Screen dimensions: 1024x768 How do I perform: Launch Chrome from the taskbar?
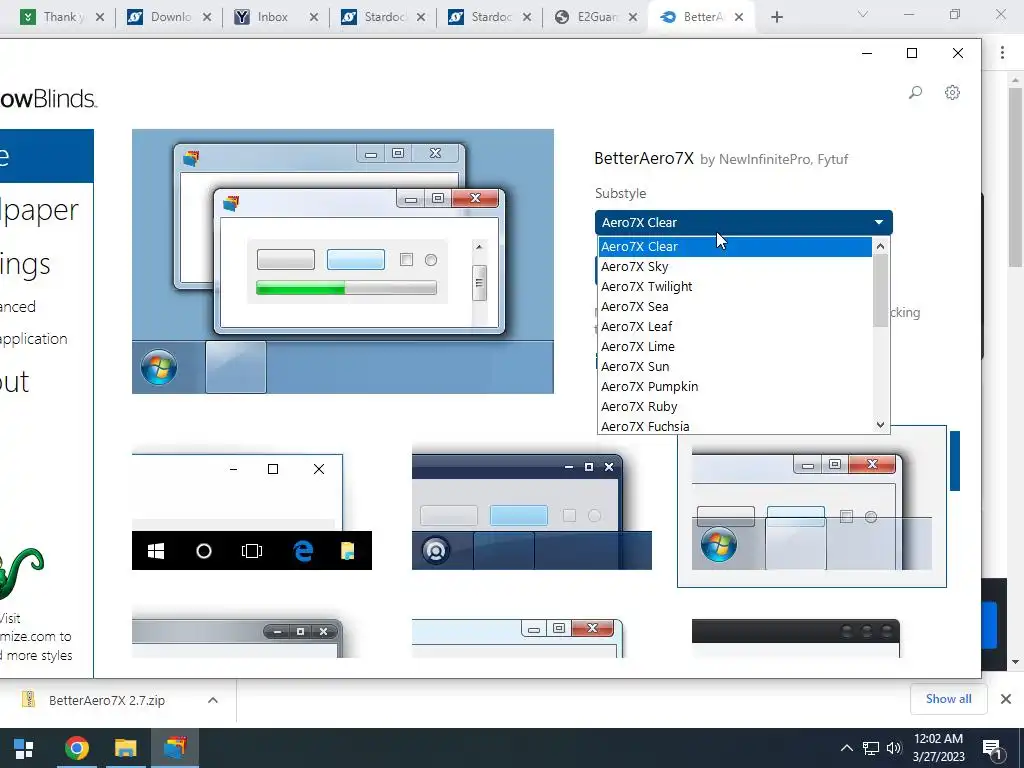76,748
